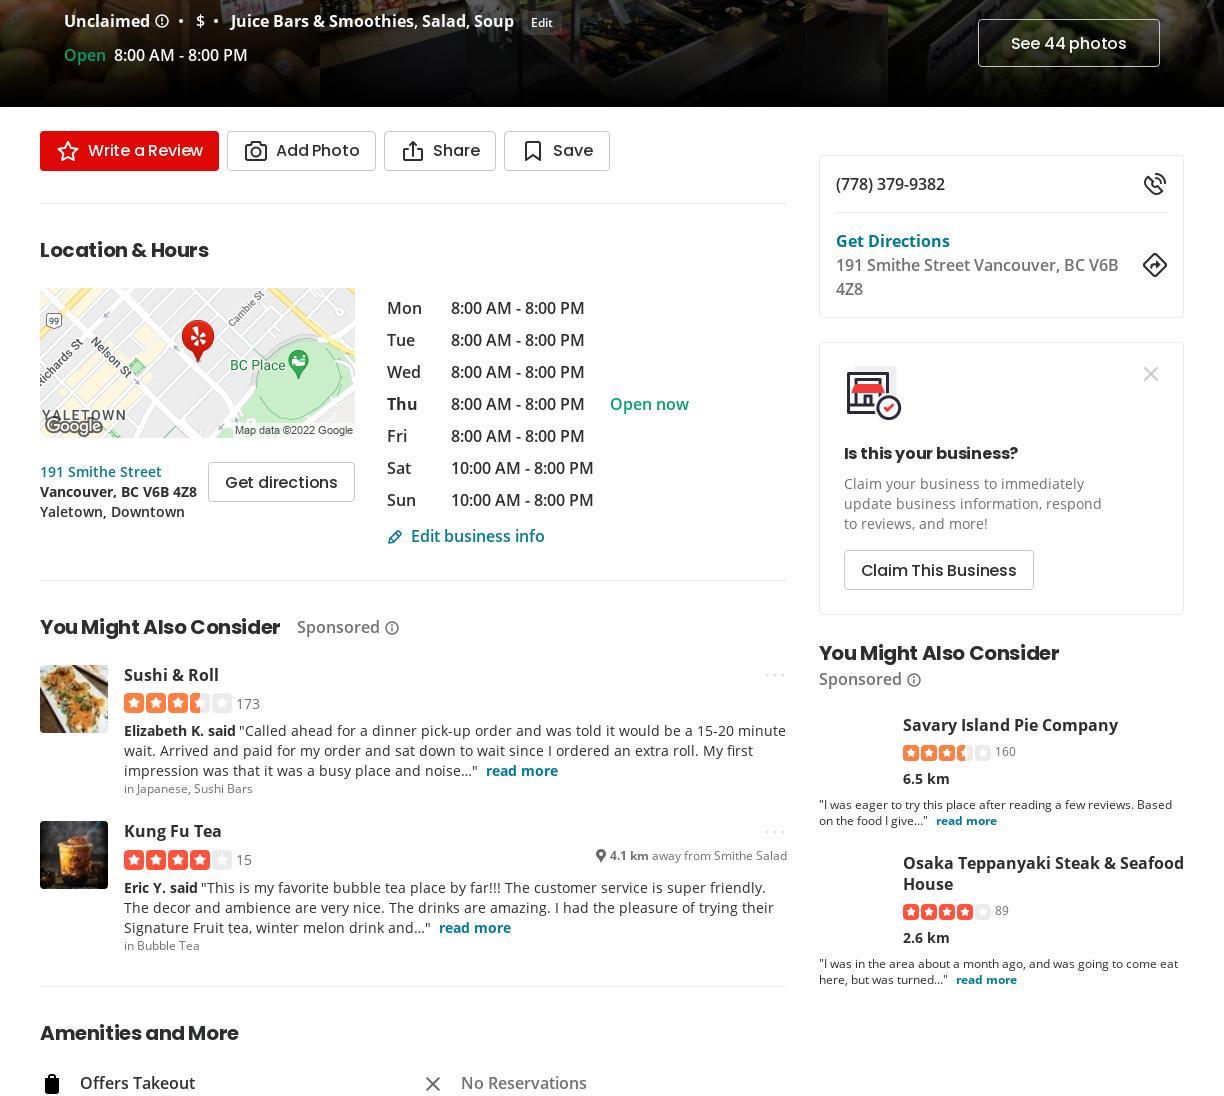Click the Add Photo button
This screenshot has width=1224, height=1096.
tap(301, 151)
